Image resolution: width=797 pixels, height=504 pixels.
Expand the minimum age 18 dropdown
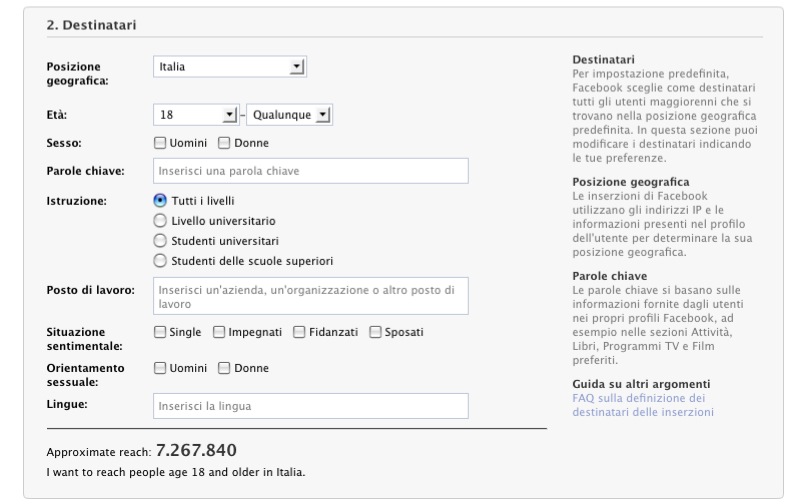tap(195, 116)
